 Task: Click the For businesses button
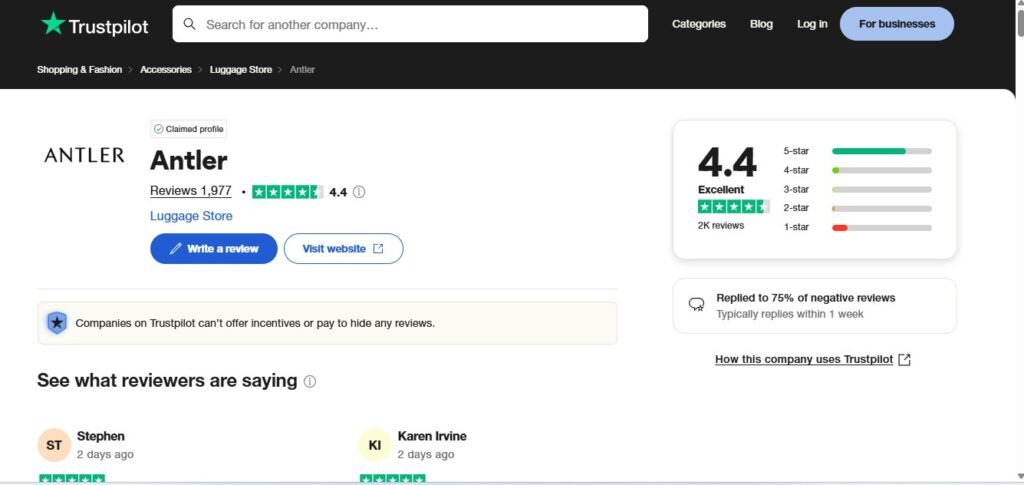click(x=897, y=24)
